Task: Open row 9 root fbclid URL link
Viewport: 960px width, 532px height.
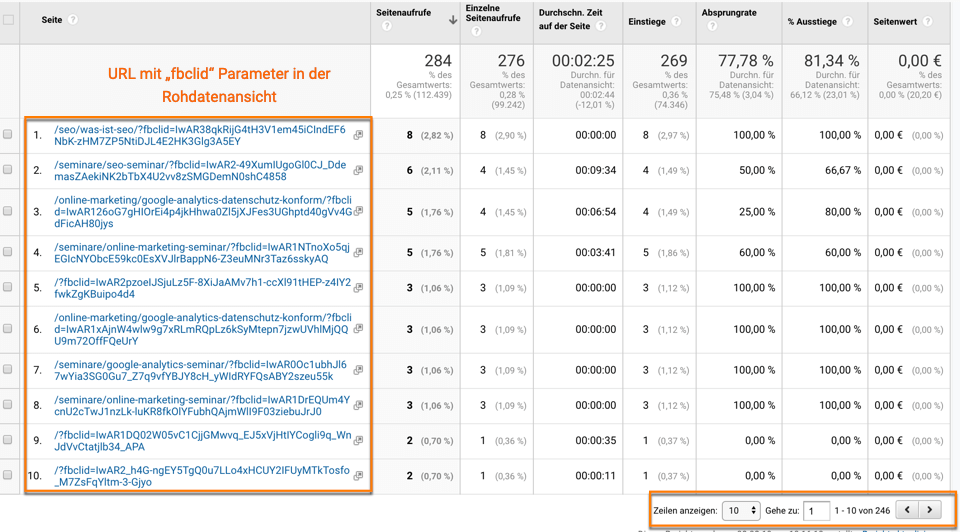Action: [x=203, y=441]
